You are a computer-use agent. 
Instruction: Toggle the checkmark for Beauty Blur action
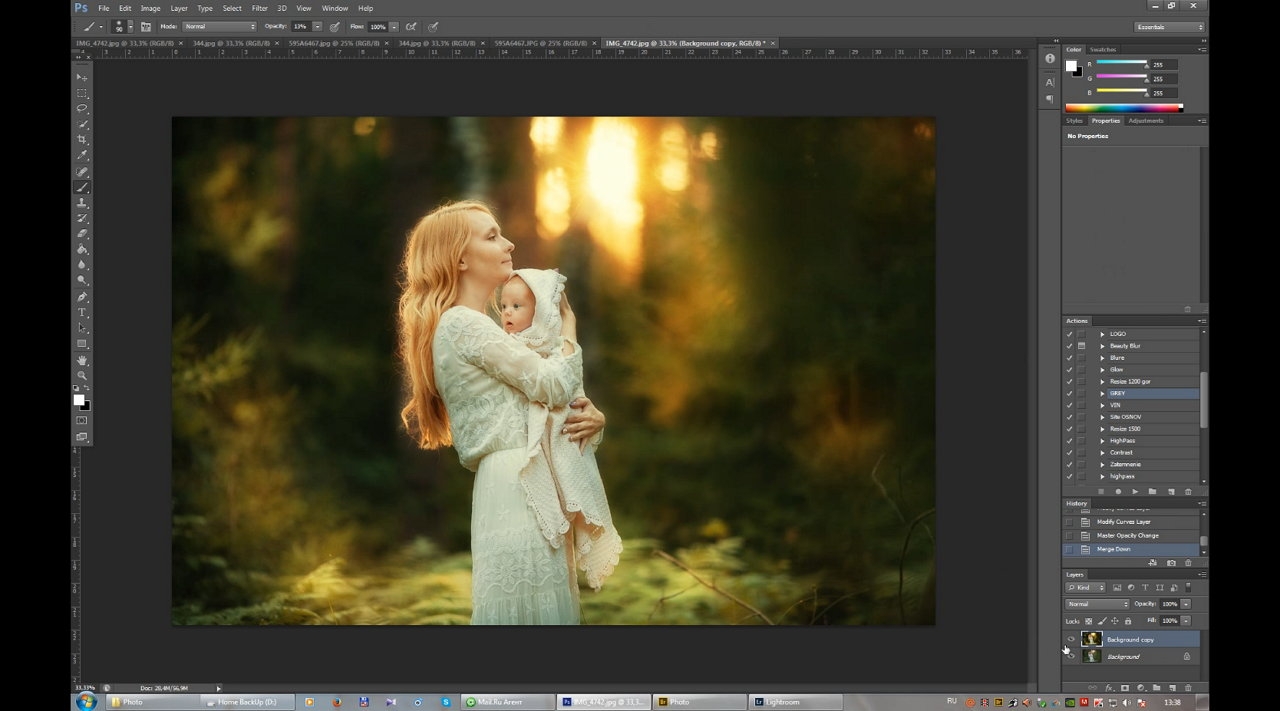1069,346
